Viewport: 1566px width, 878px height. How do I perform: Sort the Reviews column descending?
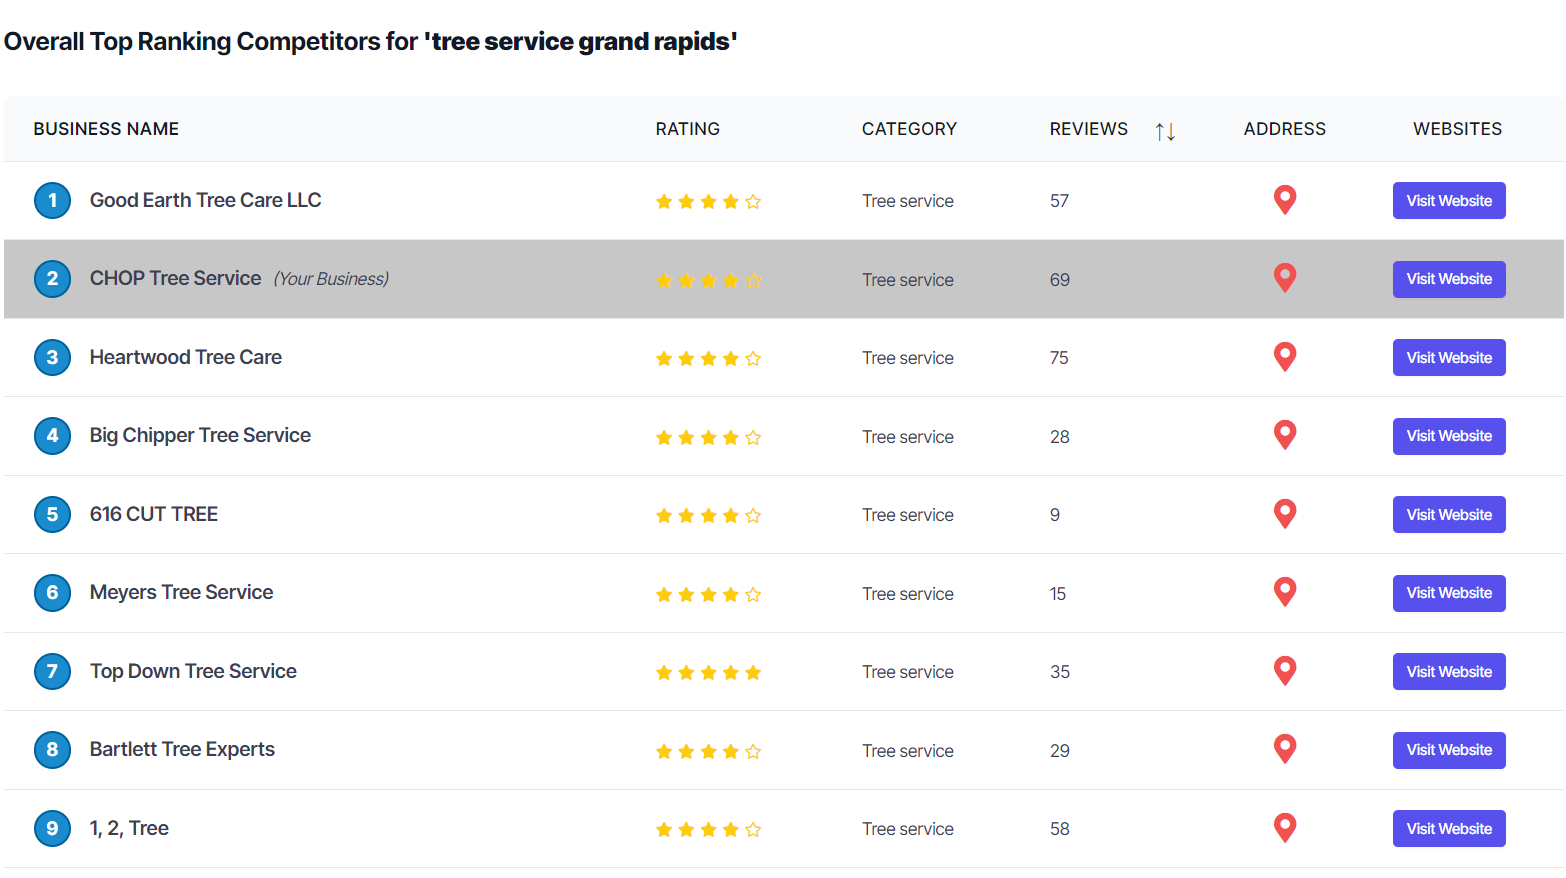point(1171,131)
